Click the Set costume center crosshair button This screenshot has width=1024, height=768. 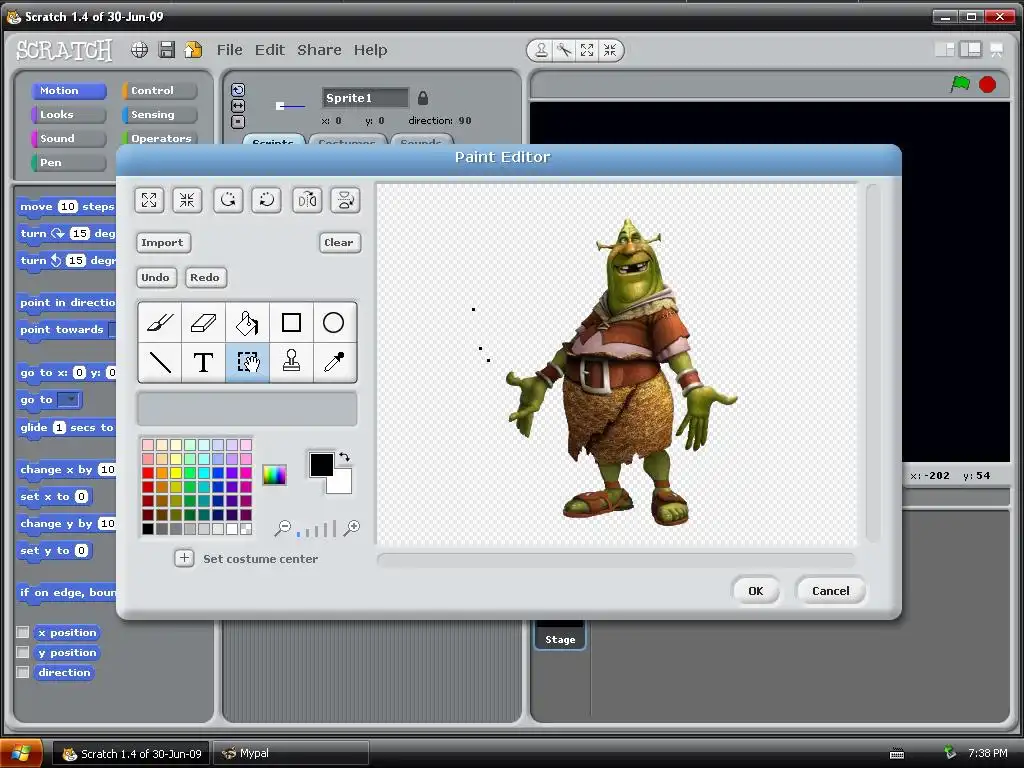tap(184, 558)
